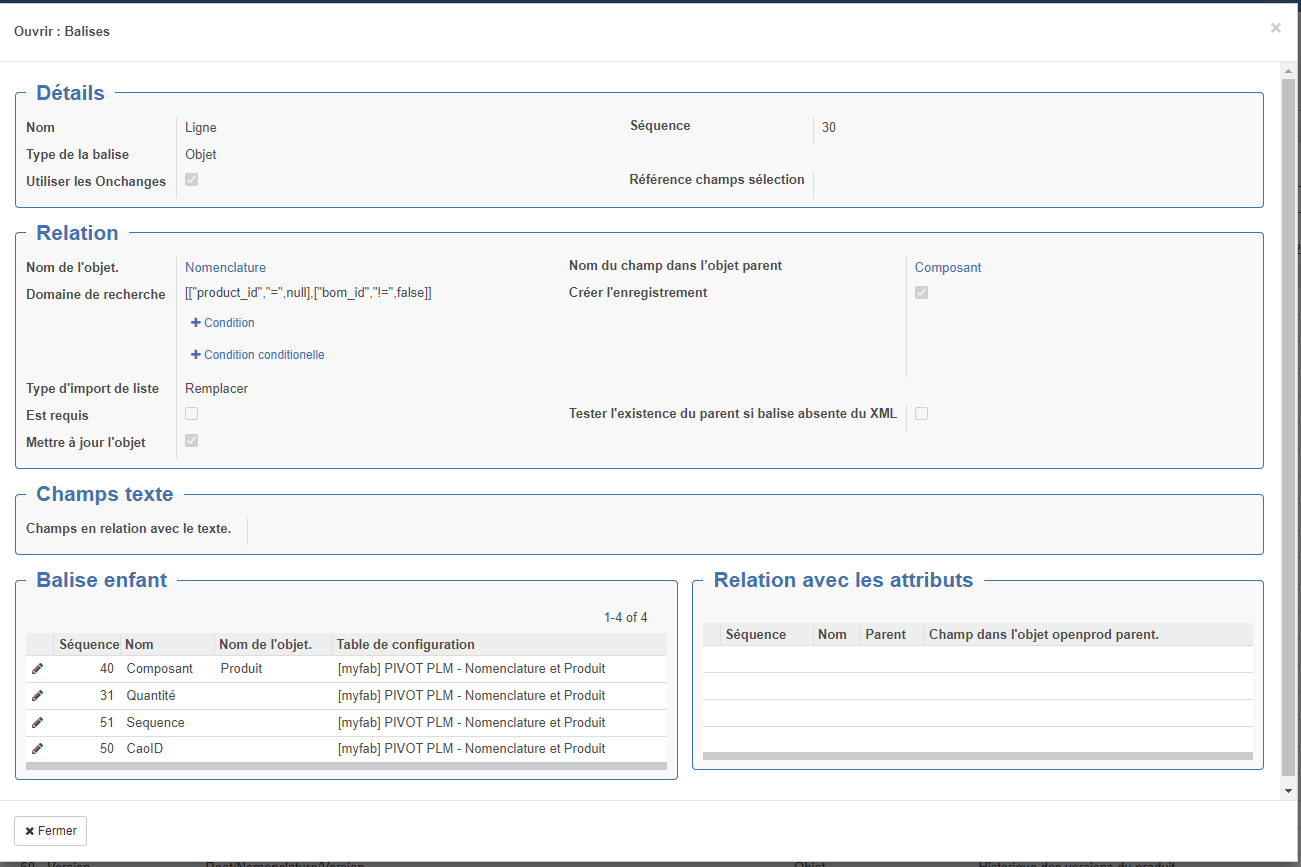Open the Nomenclature object link
This screenshot has width=1301, height=867.
(x=225, y=268)
